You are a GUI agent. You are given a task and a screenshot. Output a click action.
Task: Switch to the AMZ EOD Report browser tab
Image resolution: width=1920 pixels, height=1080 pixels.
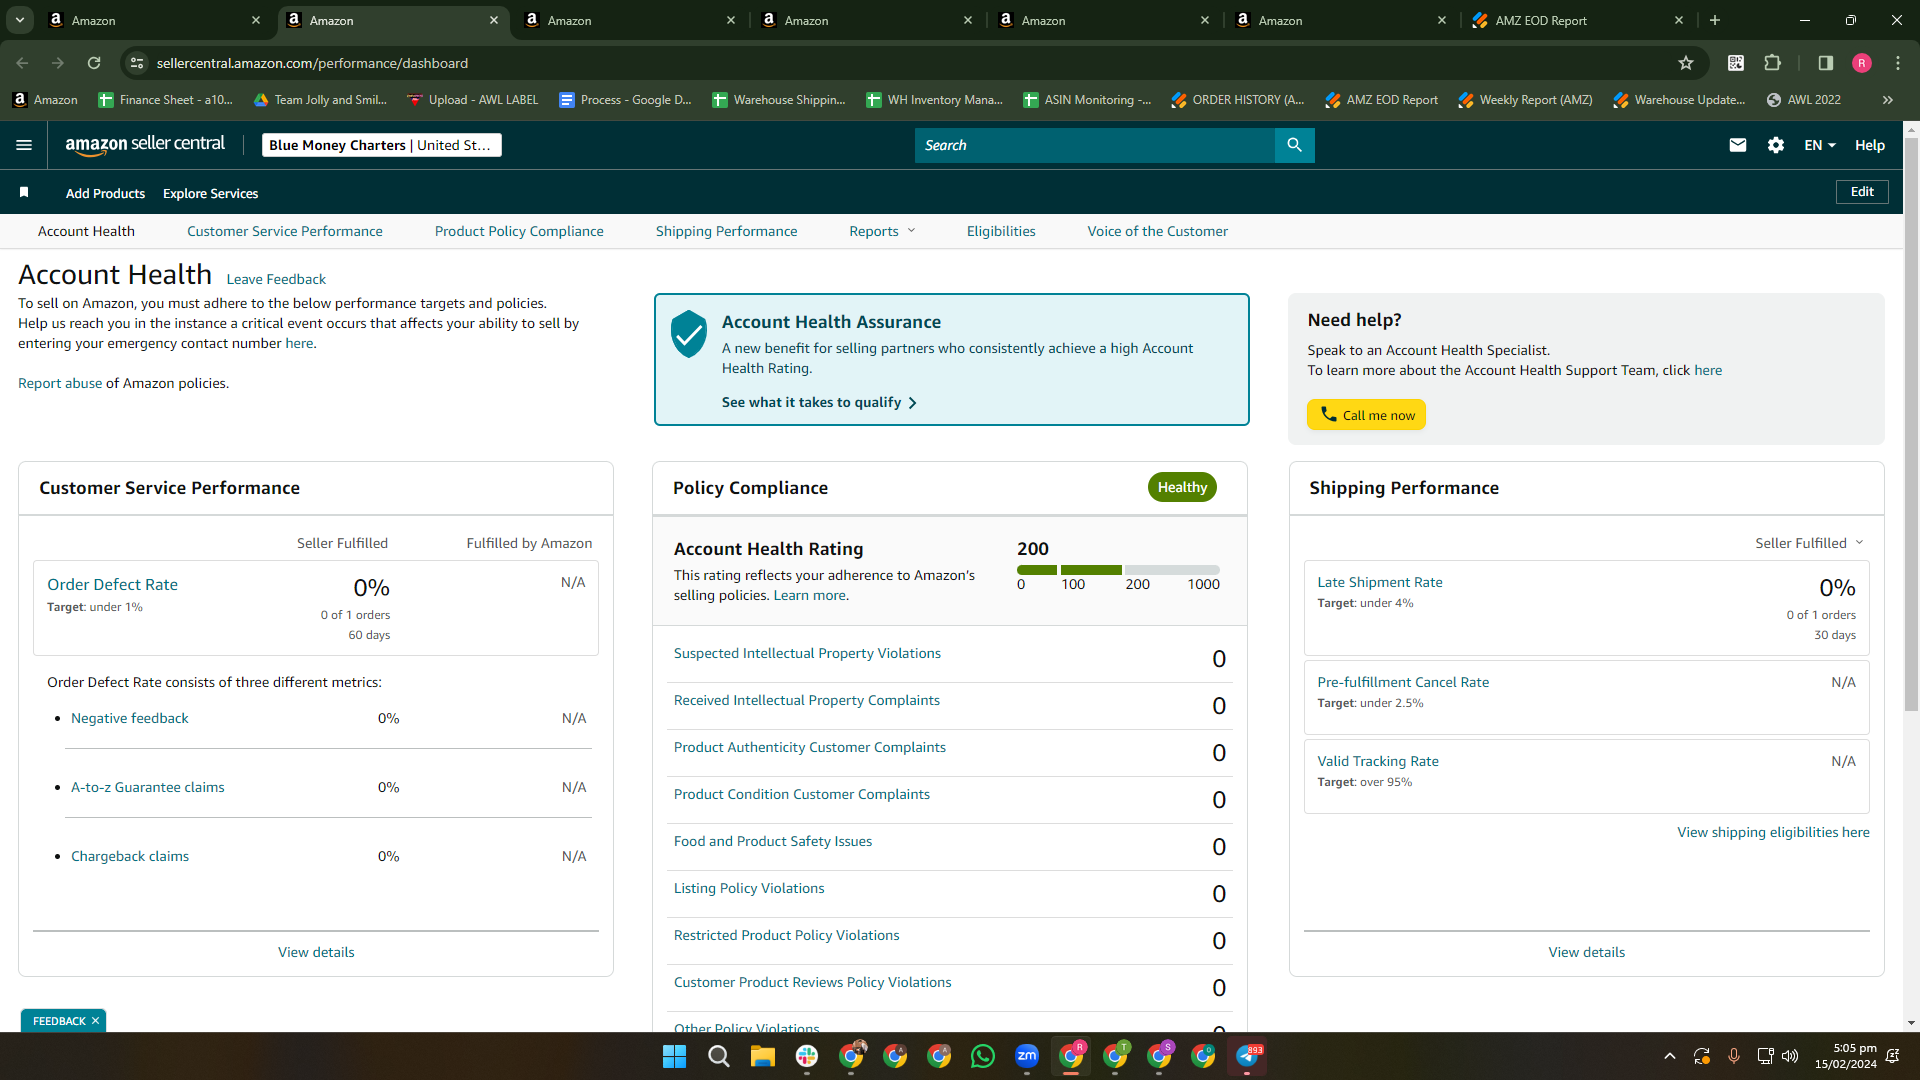[1578, 20]
